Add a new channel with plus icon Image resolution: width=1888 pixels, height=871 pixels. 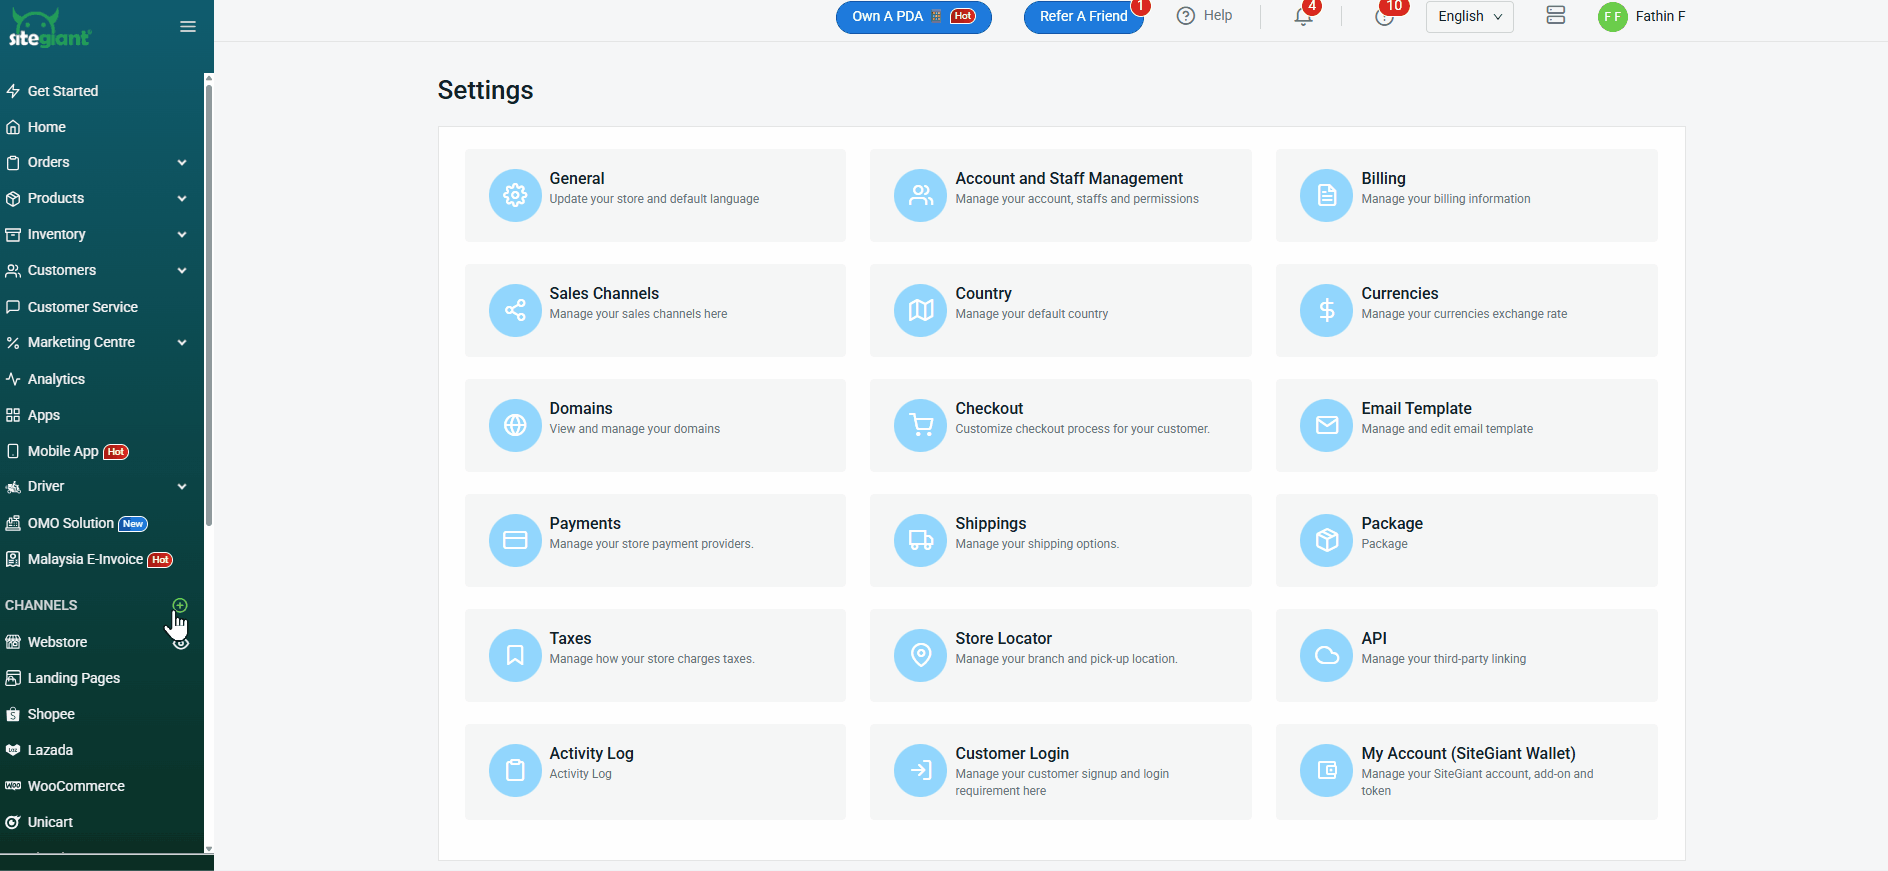point(180,605)
